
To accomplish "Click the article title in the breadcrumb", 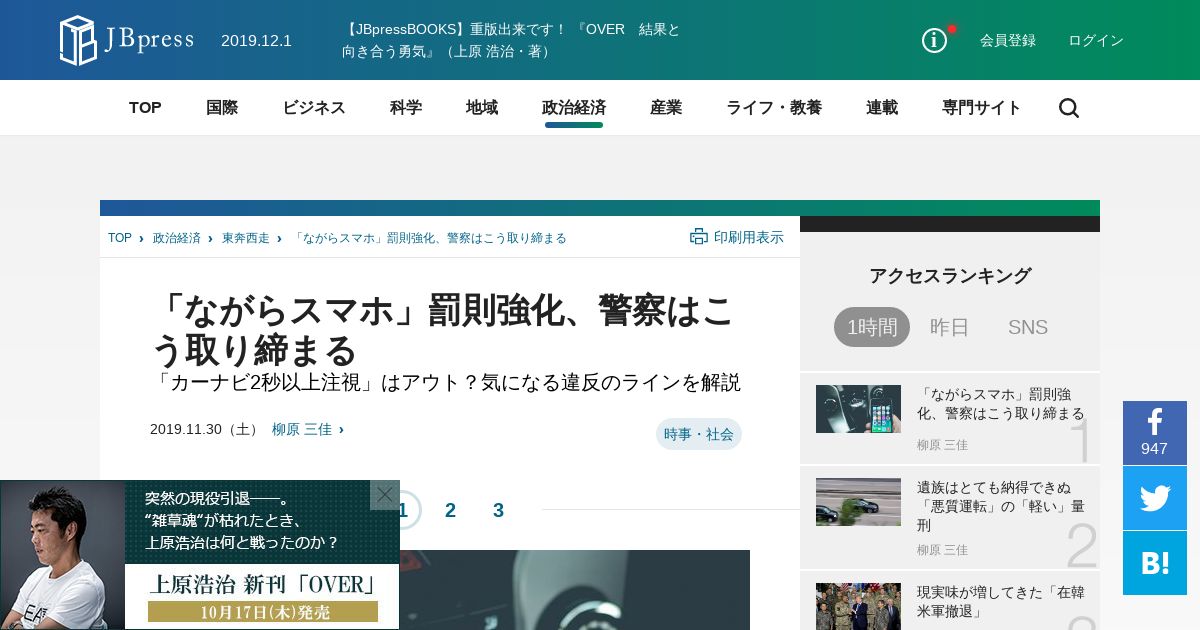I will coord(430,238).
